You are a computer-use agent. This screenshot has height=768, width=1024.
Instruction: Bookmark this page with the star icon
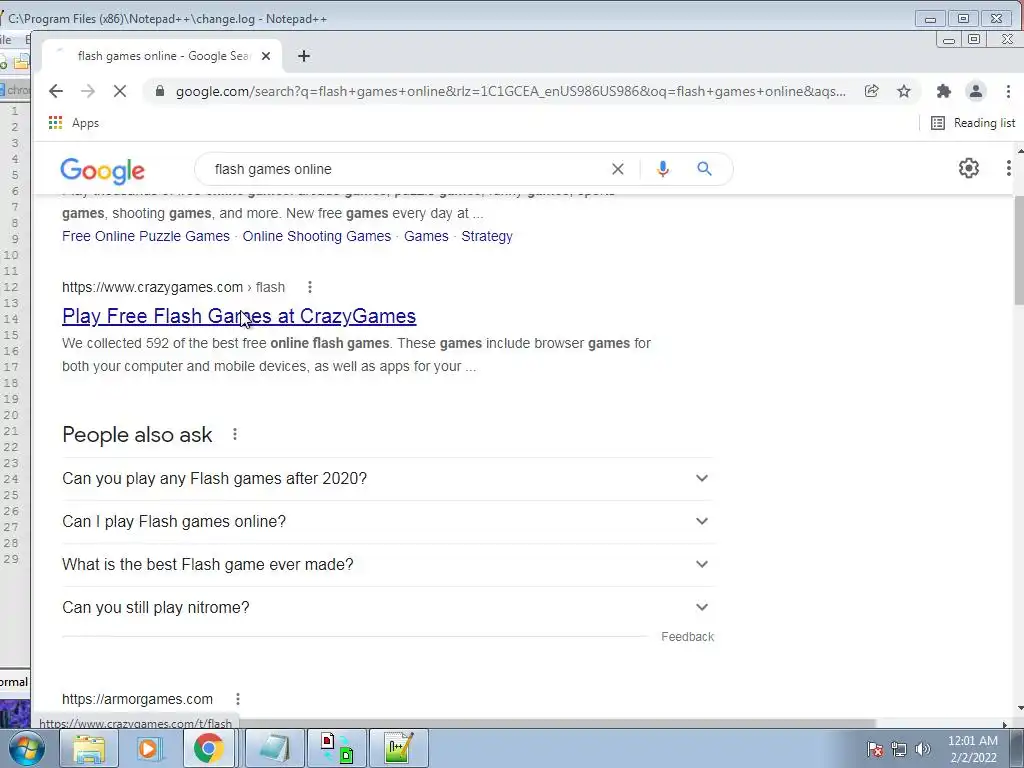[904, 91]
